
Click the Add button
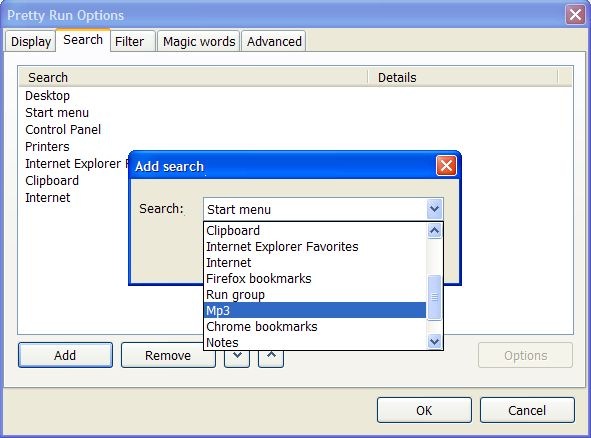[x=65, y=355]
